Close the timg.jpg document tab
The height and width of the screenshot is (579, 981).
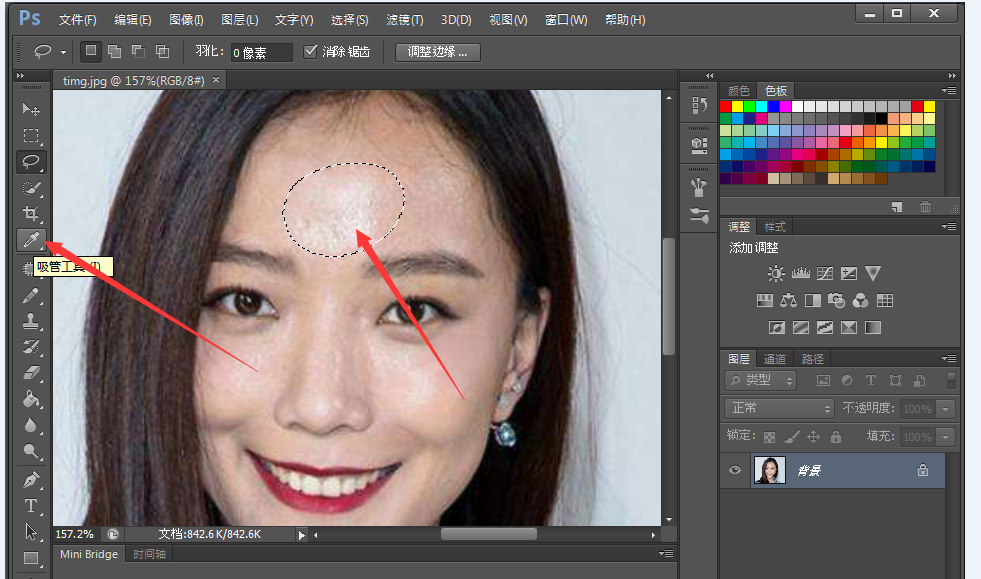pyautogui.click(x=216, y=79)
